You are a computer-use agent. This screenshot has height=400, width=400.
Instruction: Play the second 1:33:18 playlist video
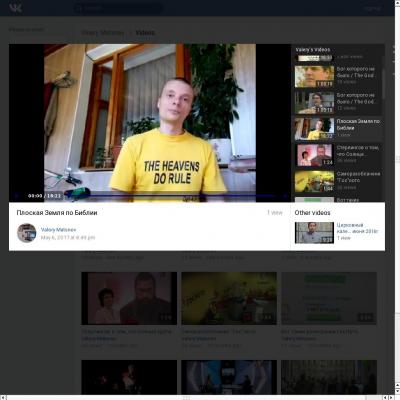314,103
